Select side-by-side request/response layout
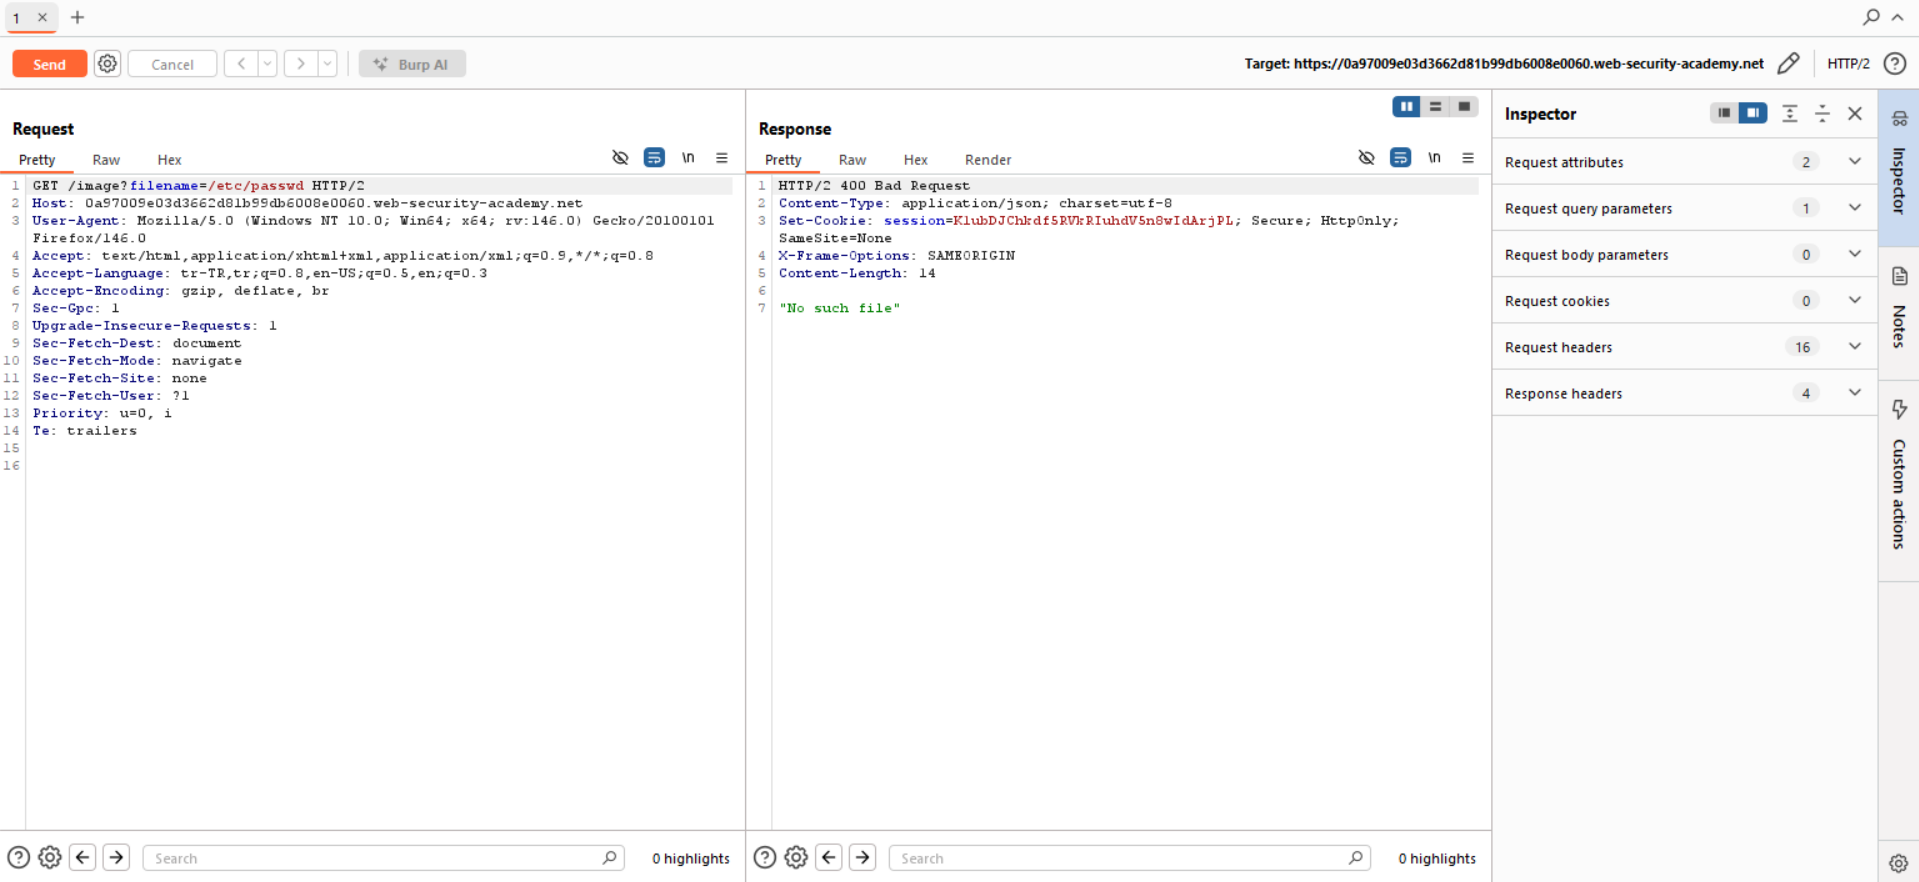1919x882 pixels. point(1406,107)
